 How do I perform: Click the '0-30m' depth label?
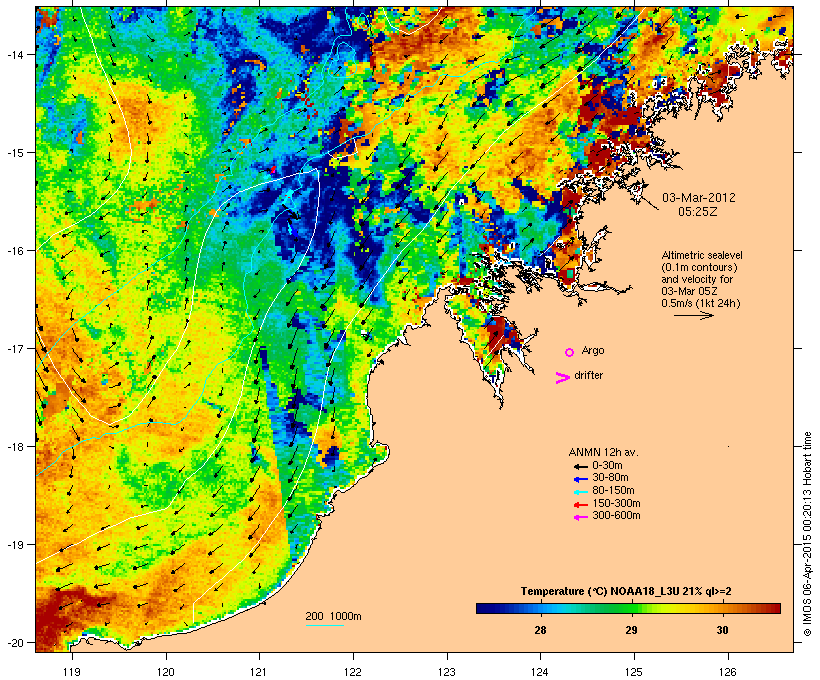pos(607,466)
